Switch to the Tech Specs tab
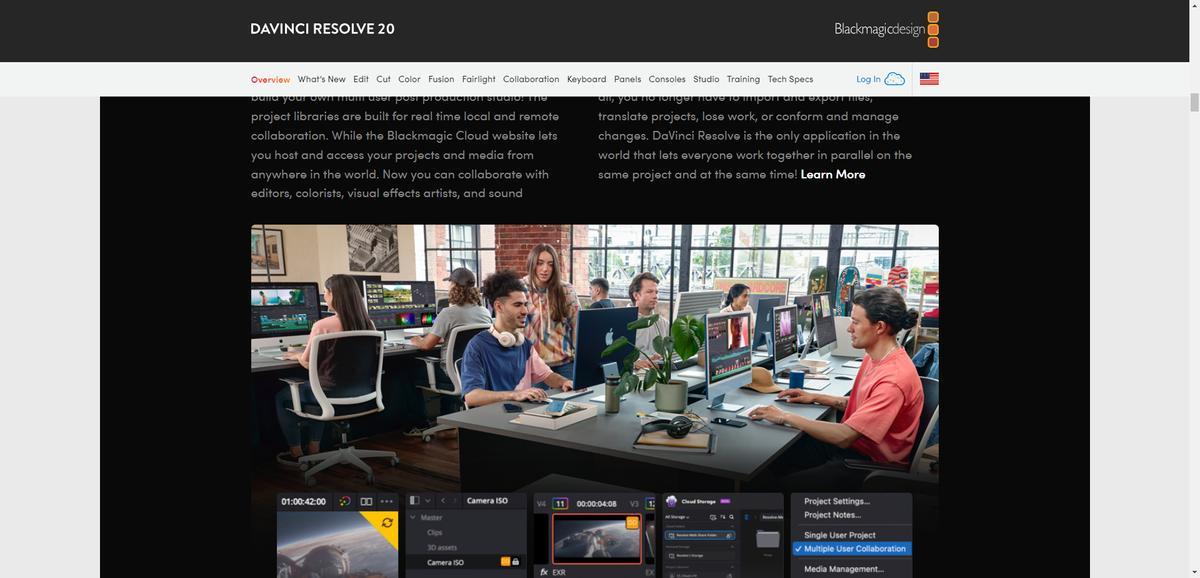1200x578 pixels. 790,79
